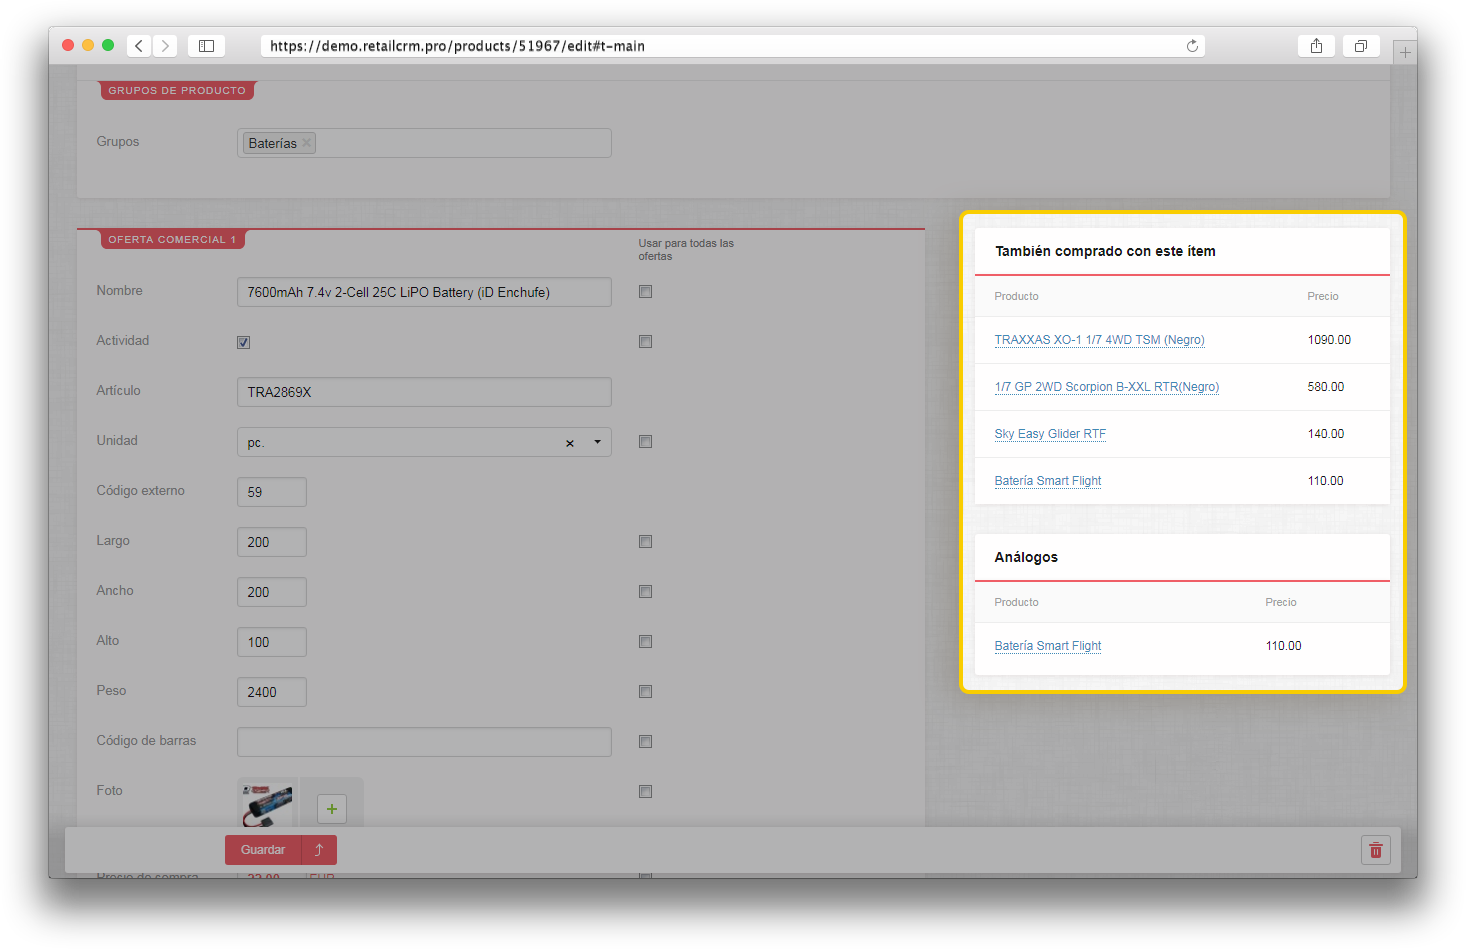Click the 1090.00 price value
The height and width of the screenshot is (949, 1466).
pos(1329,340)
